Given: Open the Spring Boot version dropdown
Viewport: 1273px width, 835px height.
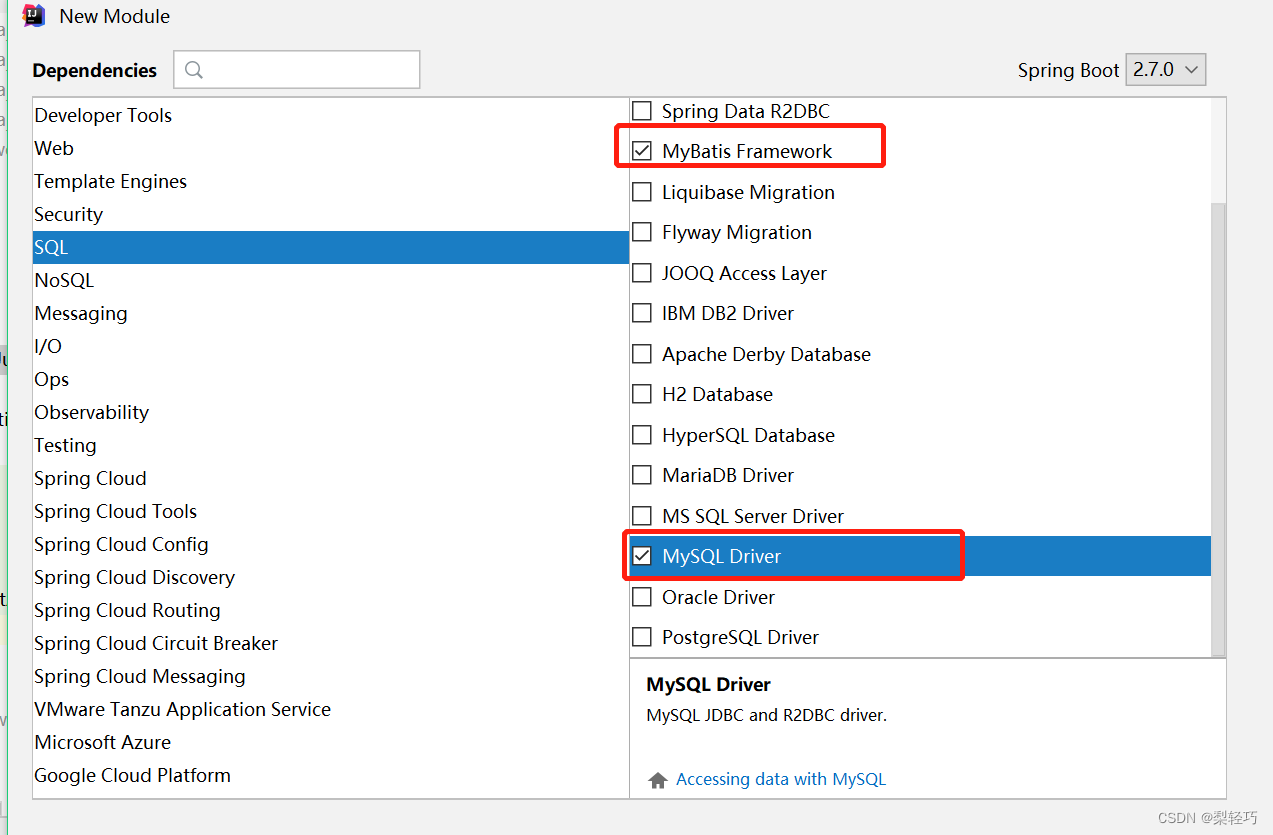Looking at the screenshot, I should (x=1165, y=69).
